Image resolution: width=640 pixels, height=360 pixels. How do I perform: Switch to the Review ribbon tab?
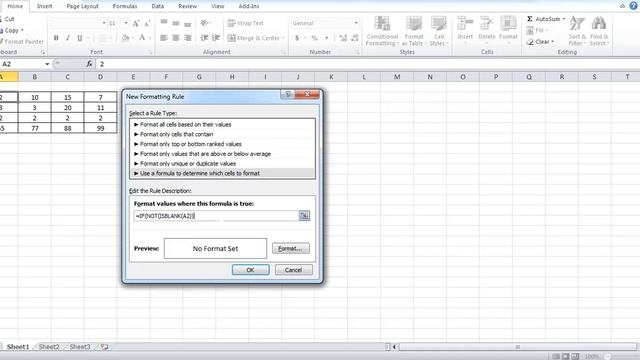click(x=187, y=6)
